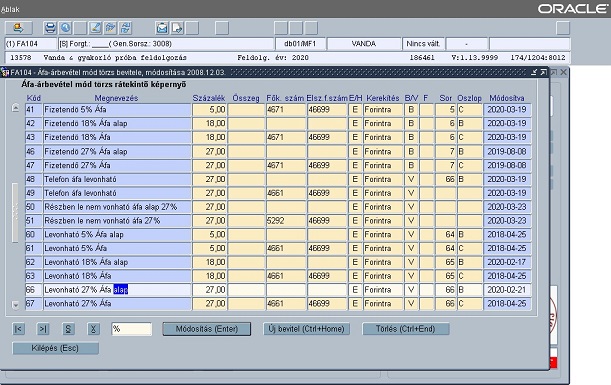Screen dimensions: 611x385
Task: Click the toolbar icon with two right-pointing arrows
Action: (111, 28)
